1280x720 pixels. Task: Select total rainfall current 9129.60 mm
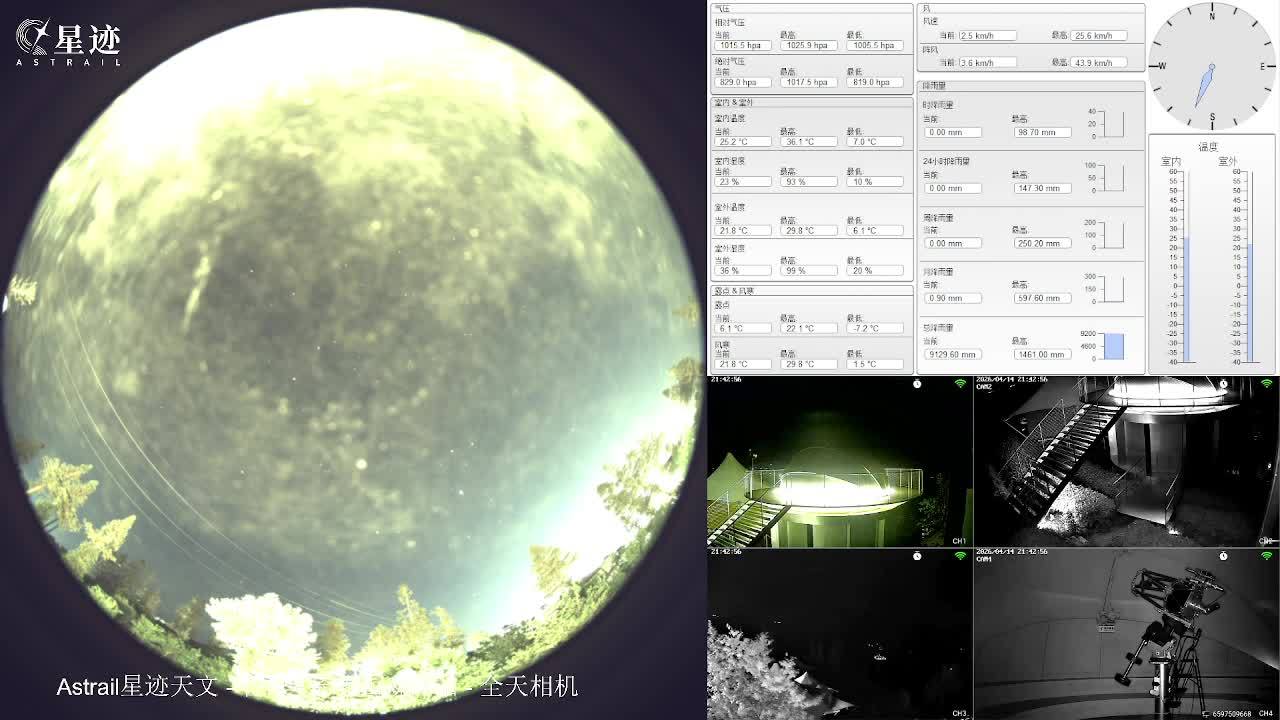click(952, 354)
